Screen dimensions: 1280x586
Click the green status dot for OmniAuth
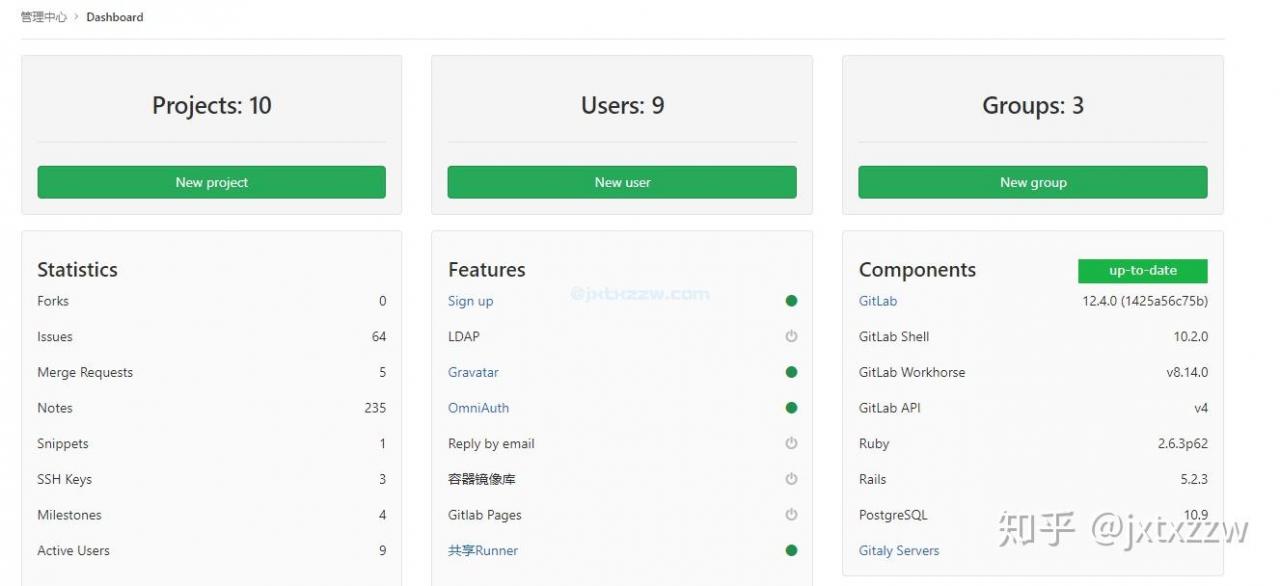click(x=791, y=408)
